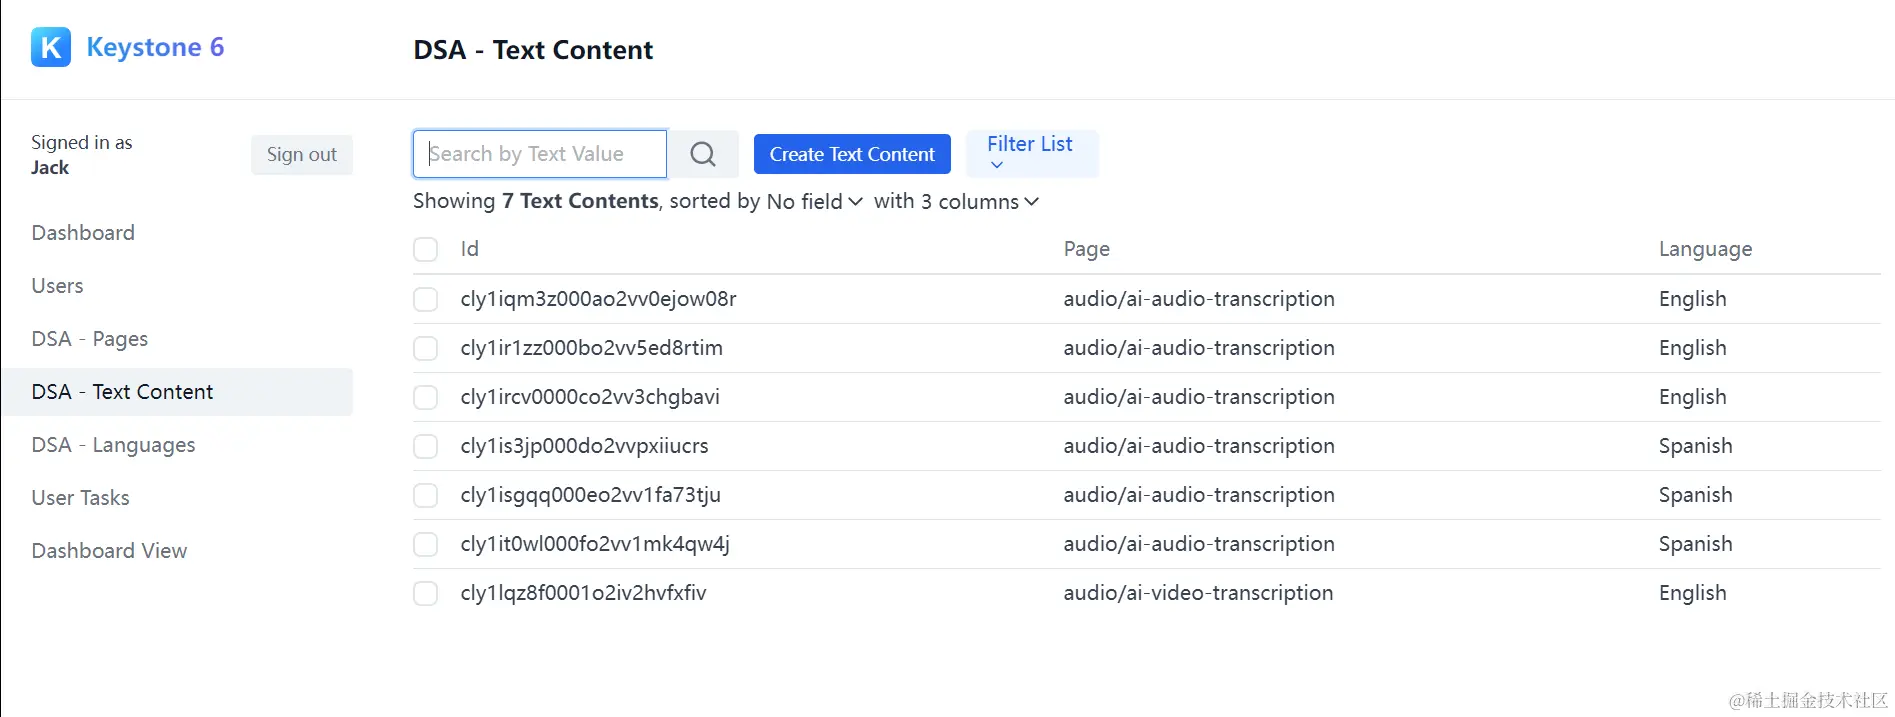The width and height of the screenshot is (1895, 717).
Task: Click the Keystone 6 logo icon
Action: coord(51,47)
